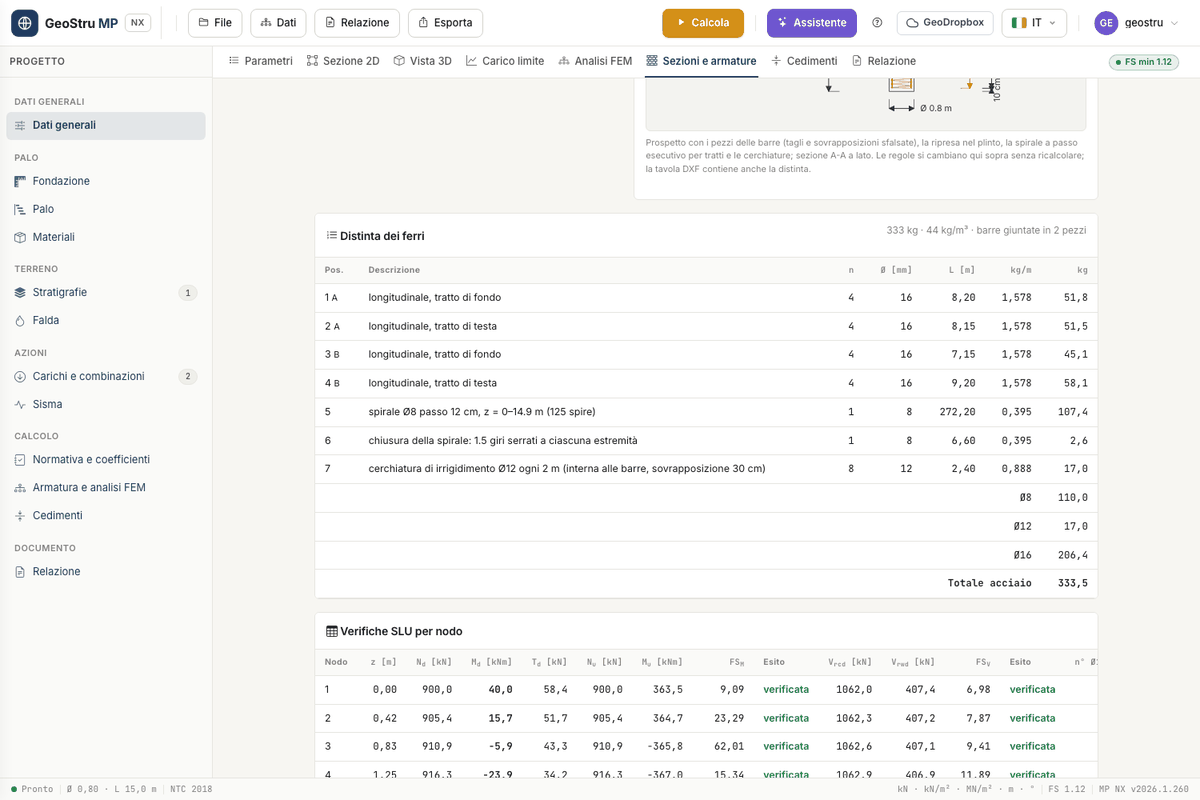Click the Stratigrafie layers icon

tap(20, 293)
